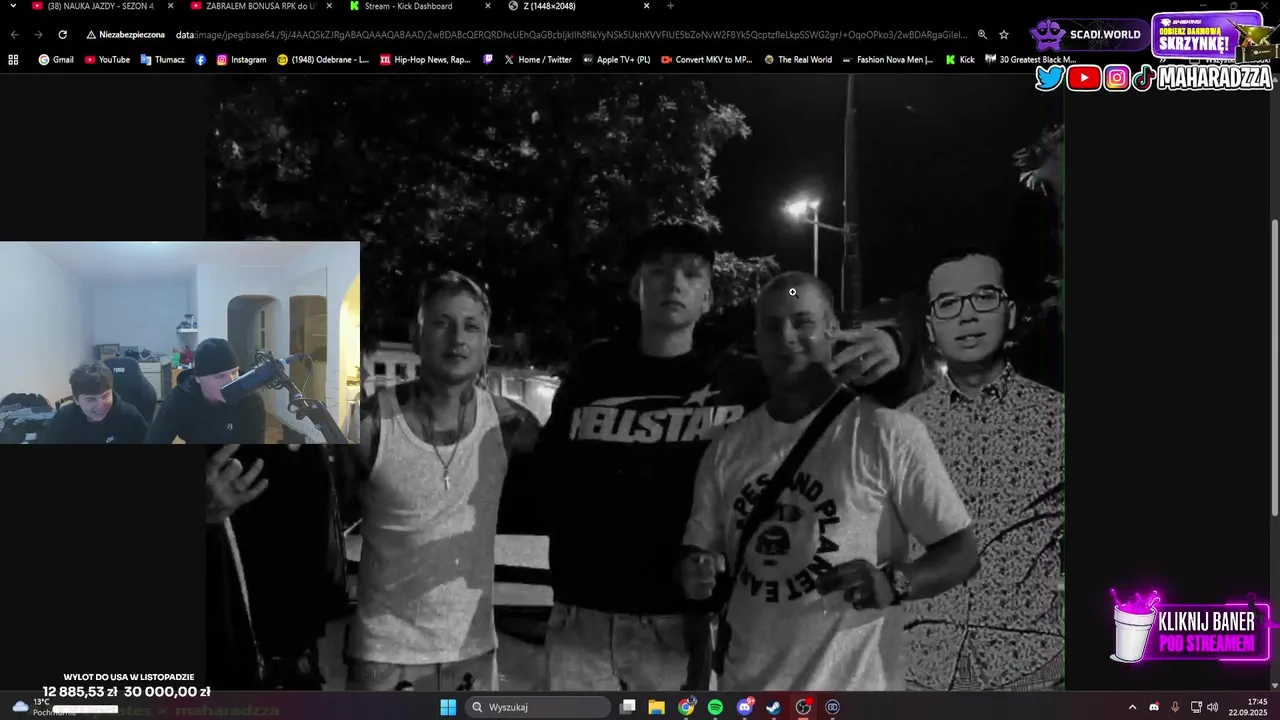
Task: Open the volume control in the system tray
Action: (1213, 707)
